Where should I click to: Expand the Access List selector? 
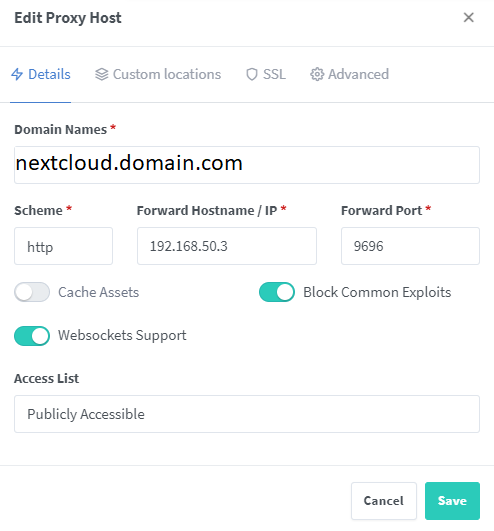[247, 414]
